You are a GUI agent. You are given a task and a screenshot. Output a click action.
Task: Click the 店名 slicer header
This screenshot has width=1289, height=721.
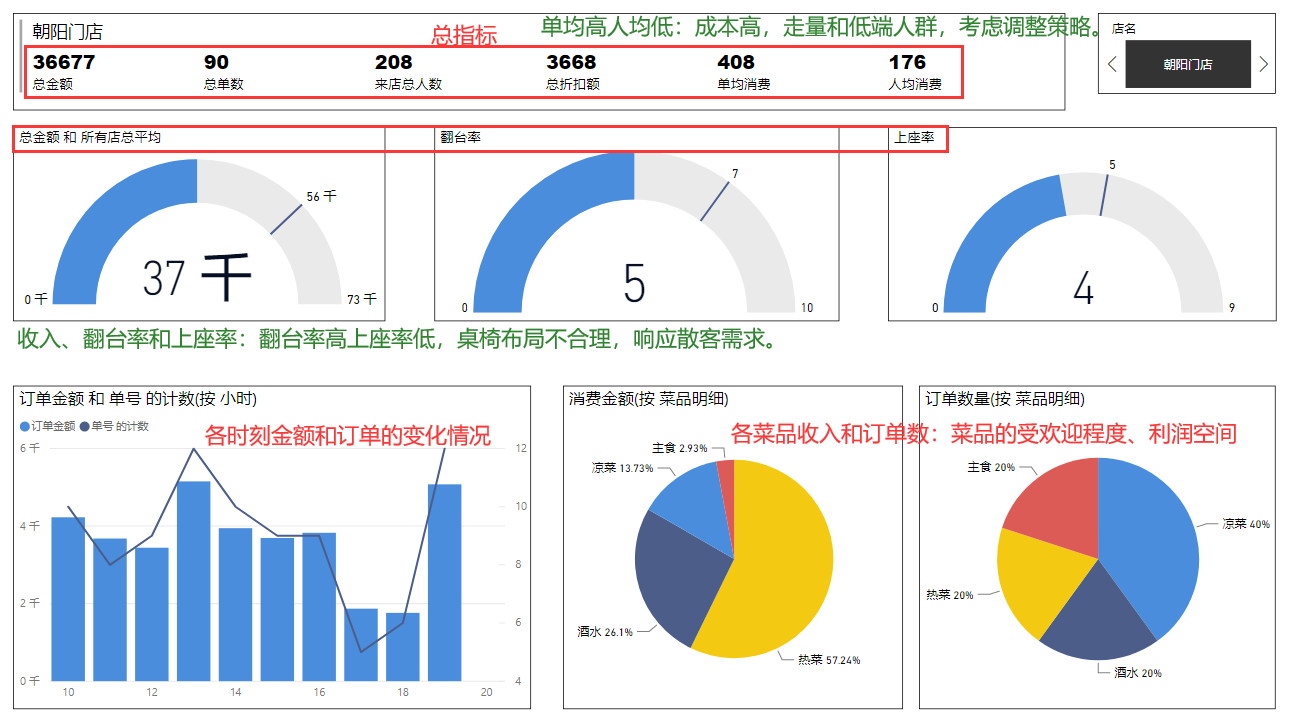point(1124,29)
